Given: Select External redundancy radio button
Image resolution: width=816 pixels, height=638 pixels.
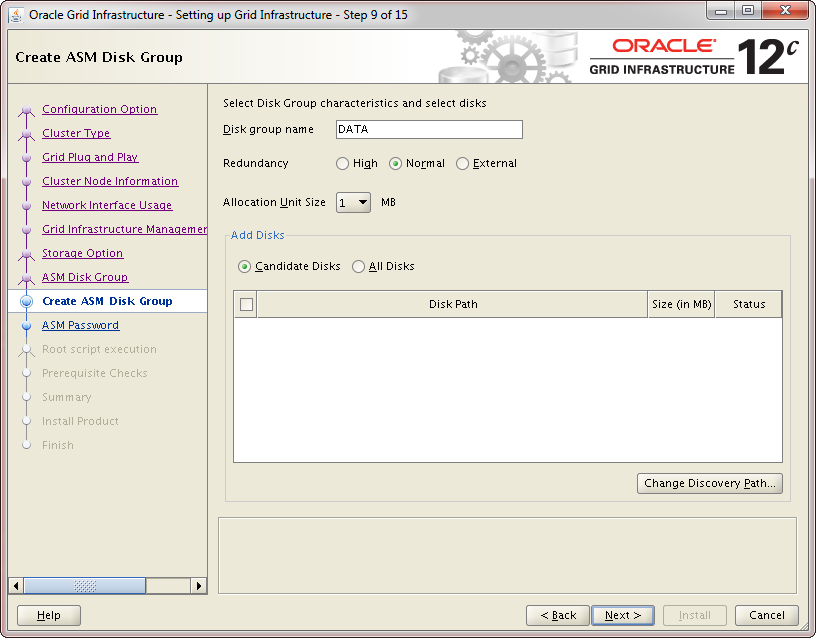Looking at the screenshot, I should (x=462, y=164).
